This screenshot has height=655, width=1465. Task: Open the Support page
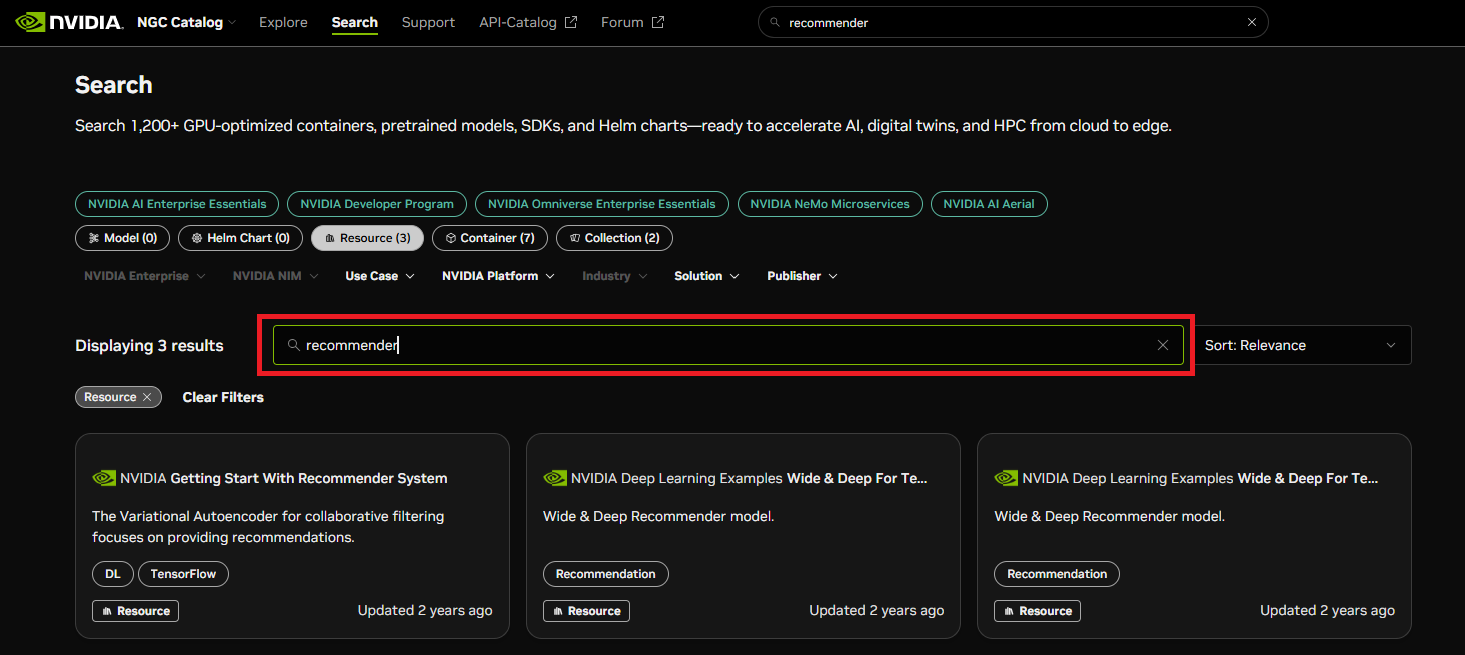click(428, 22)
